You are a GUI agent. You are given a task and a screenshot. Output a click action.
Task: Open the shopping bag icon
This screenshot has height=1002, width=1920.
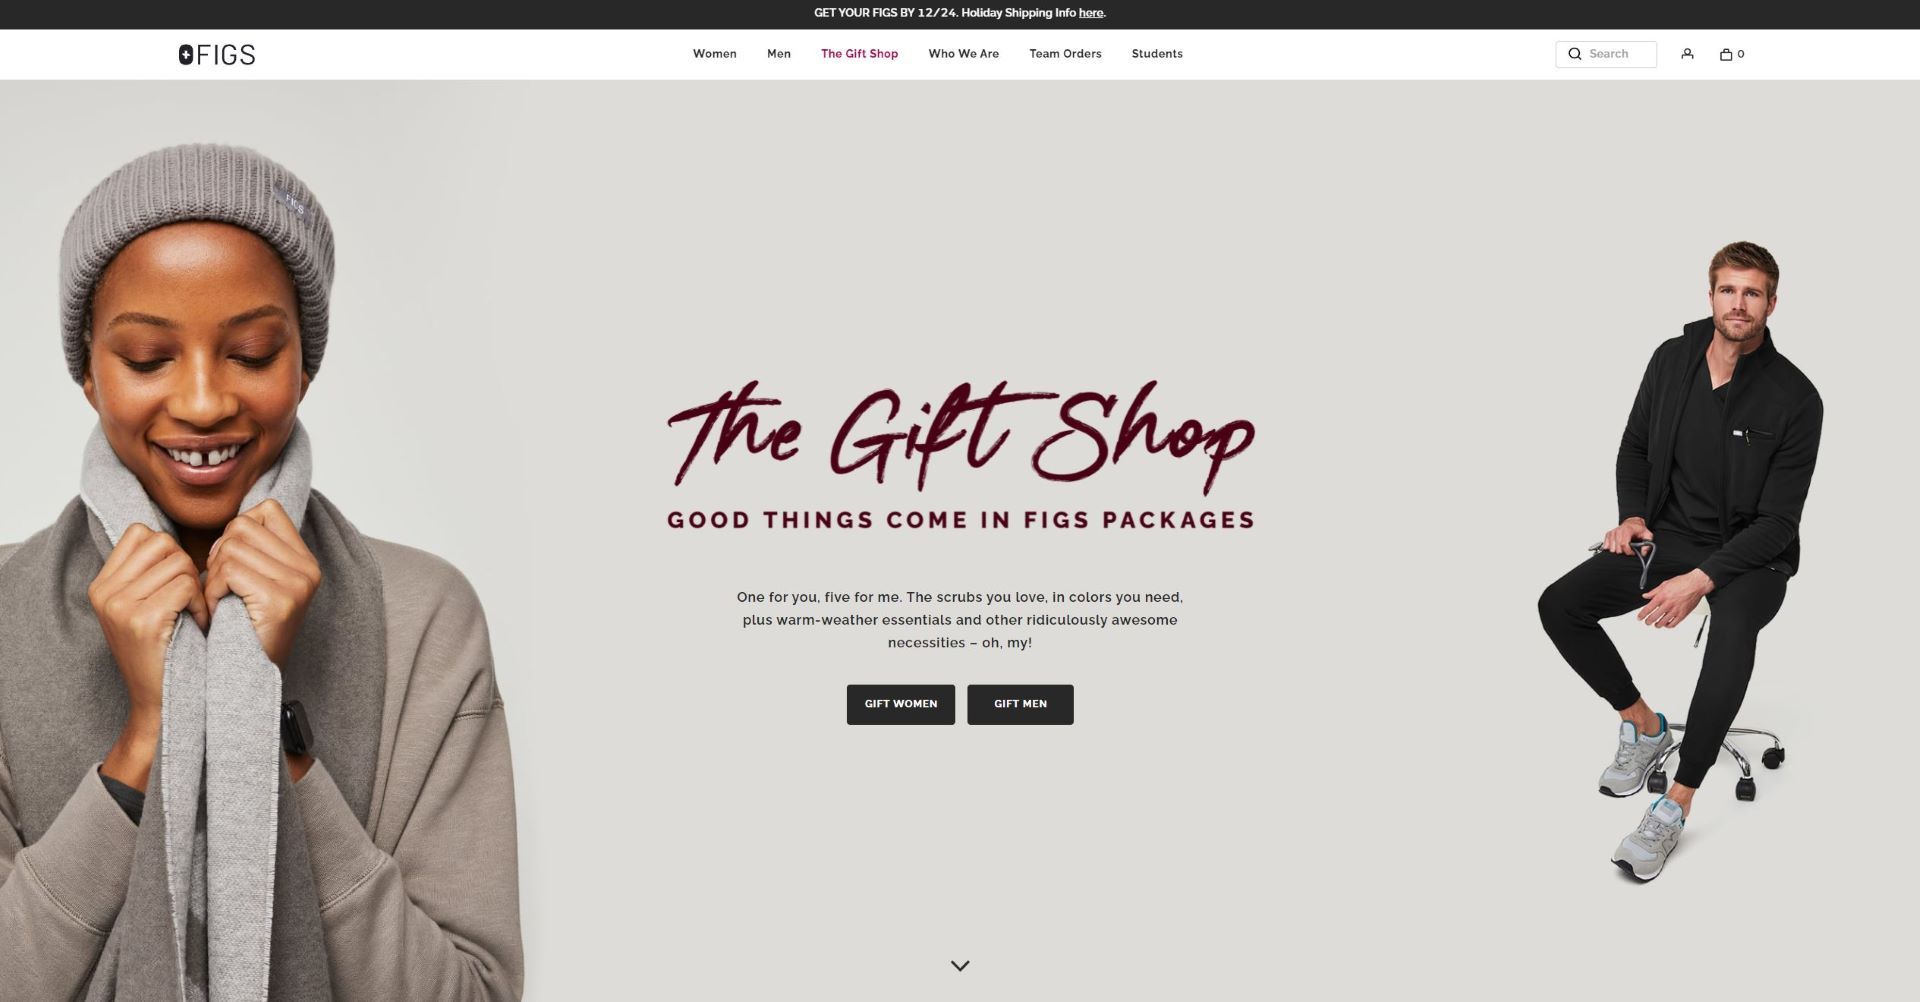click(1726, 54)
